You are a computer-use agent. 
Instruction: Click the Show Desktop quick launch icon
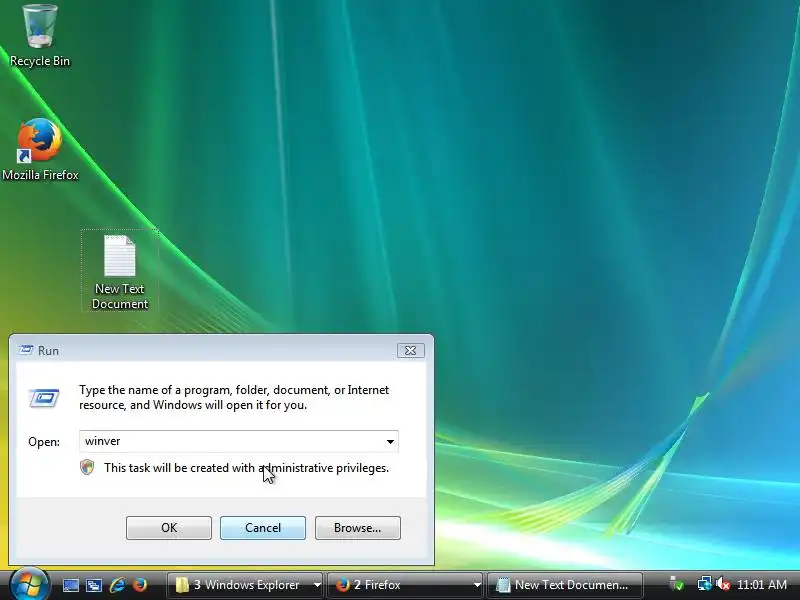pos(70,585)
